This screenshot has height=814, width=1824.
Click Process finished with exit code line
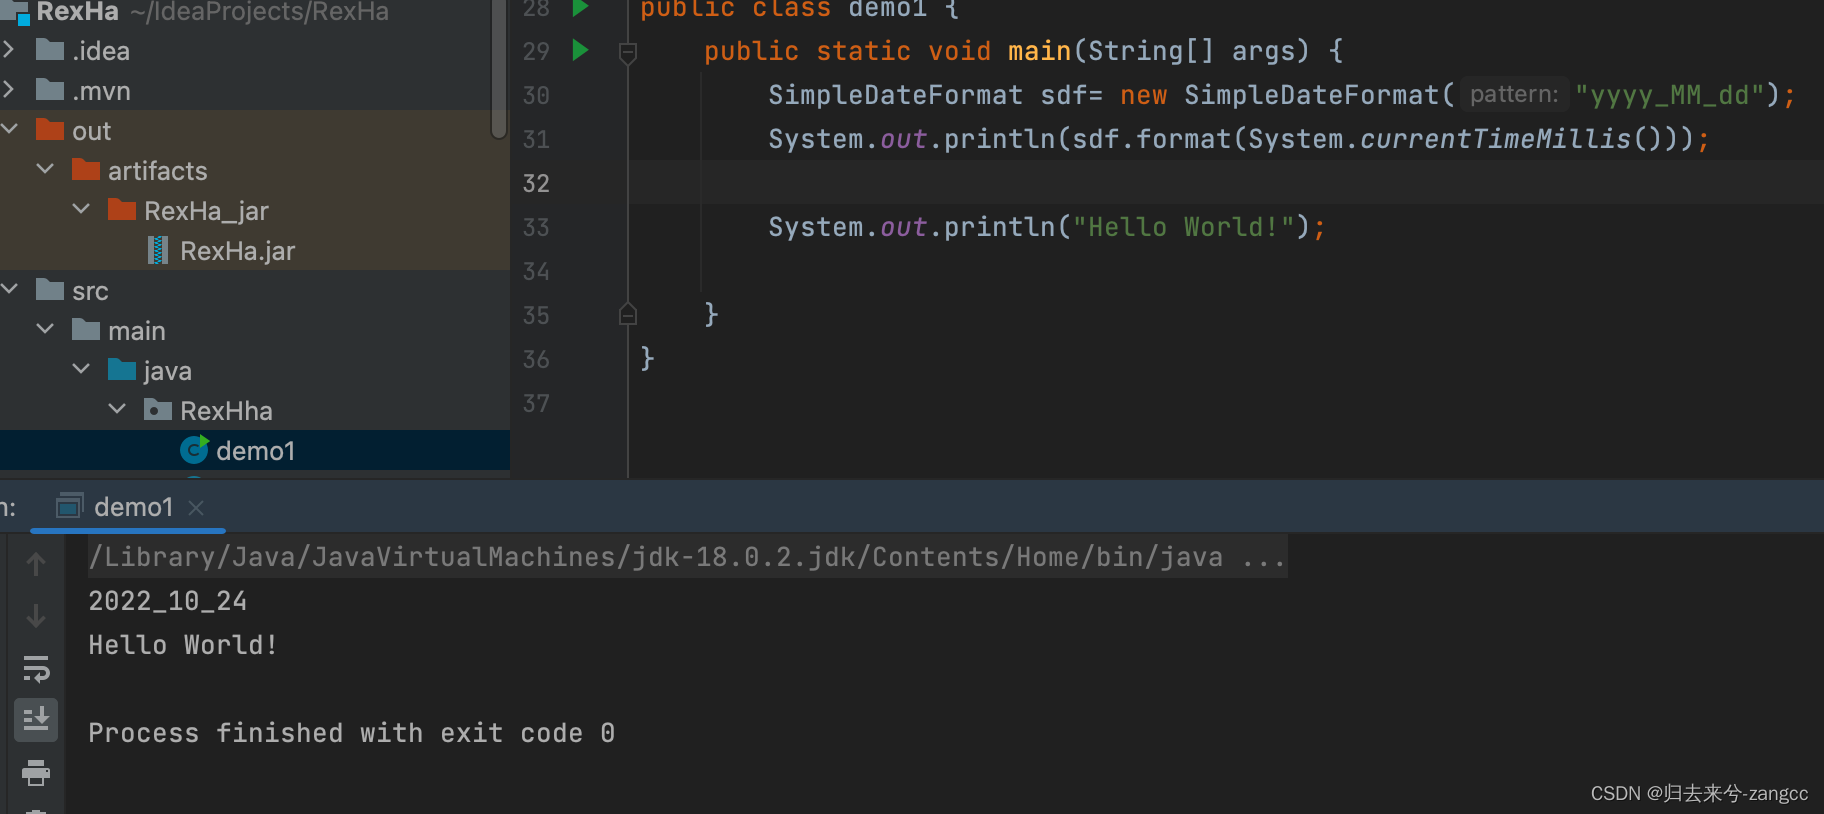click(352, 733)
